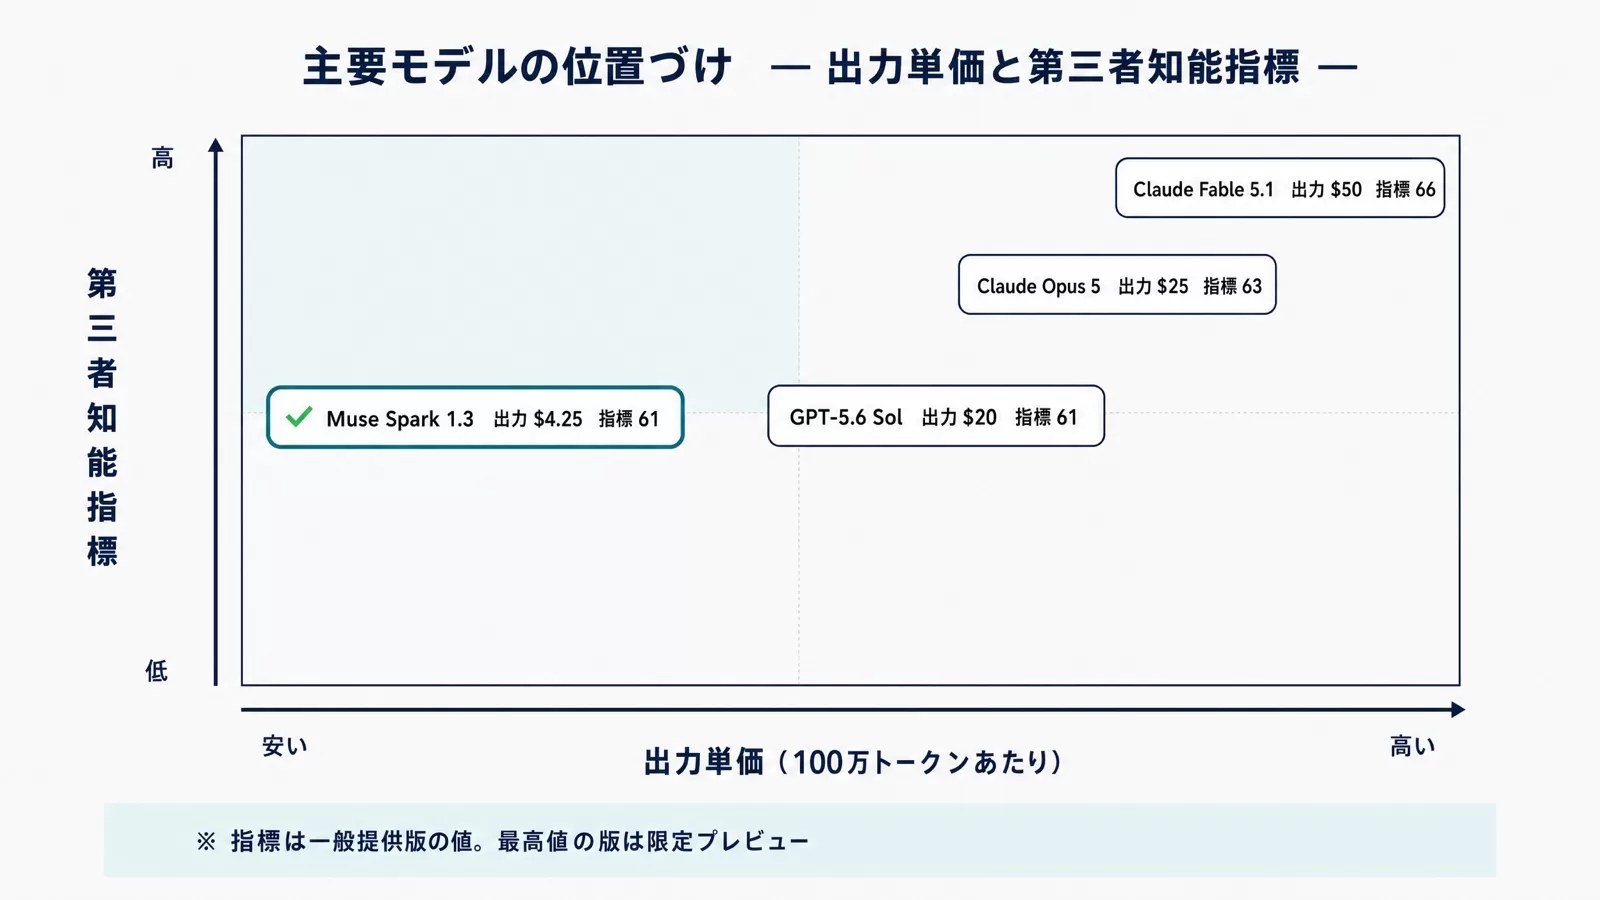Click the green checkmark beside Muse Spark 1.3

tap(299, 417)
